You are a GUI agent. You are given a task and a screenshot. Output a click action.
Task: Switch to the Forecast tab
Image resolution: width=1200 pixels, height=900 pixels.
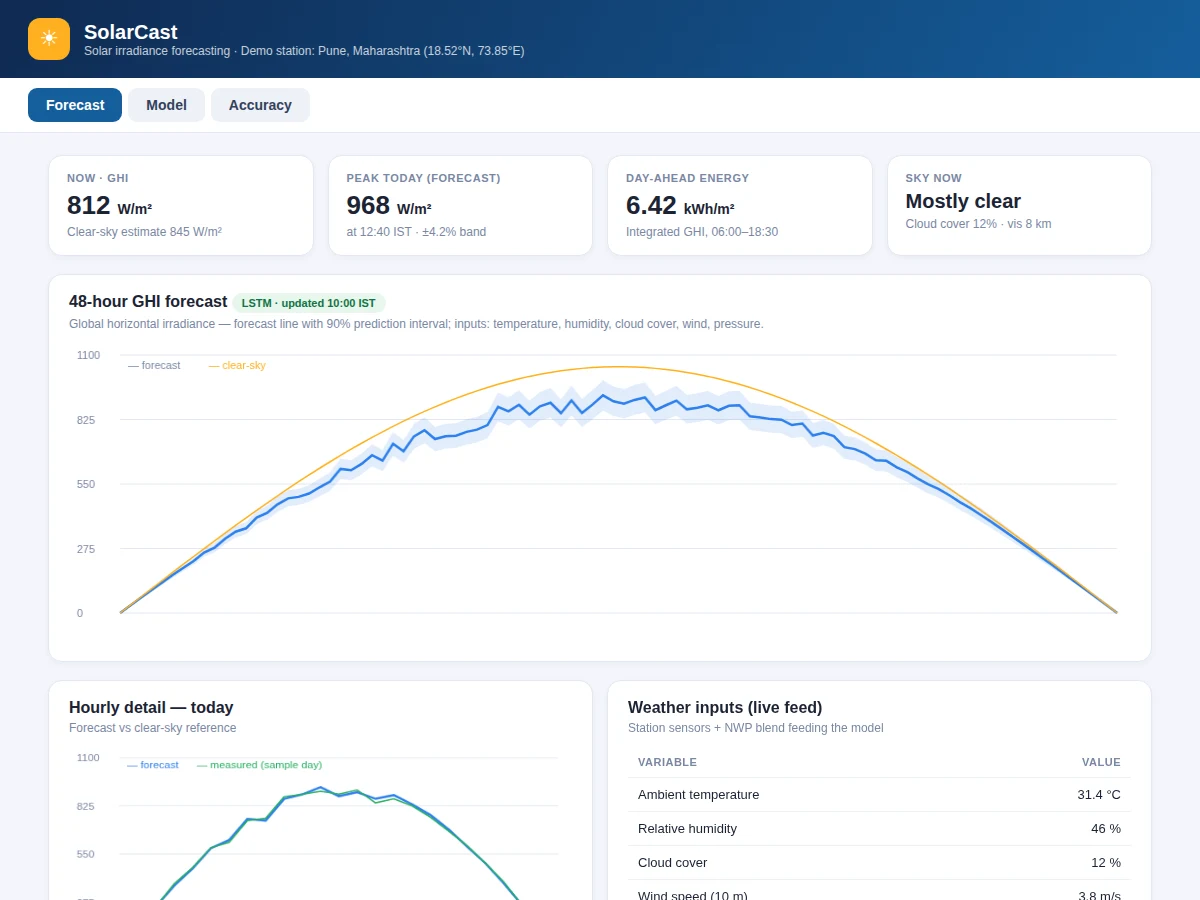75,105
